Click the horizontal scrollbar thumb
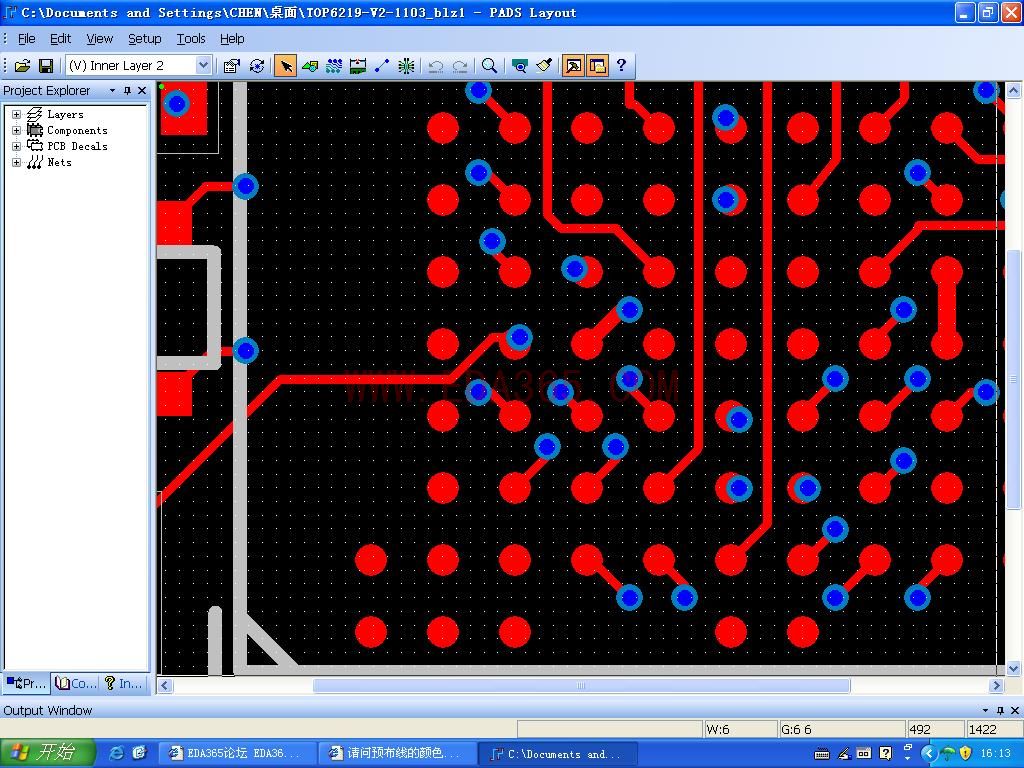The height and width of the screenshot is (768, 1024). [x=581, y=685]
